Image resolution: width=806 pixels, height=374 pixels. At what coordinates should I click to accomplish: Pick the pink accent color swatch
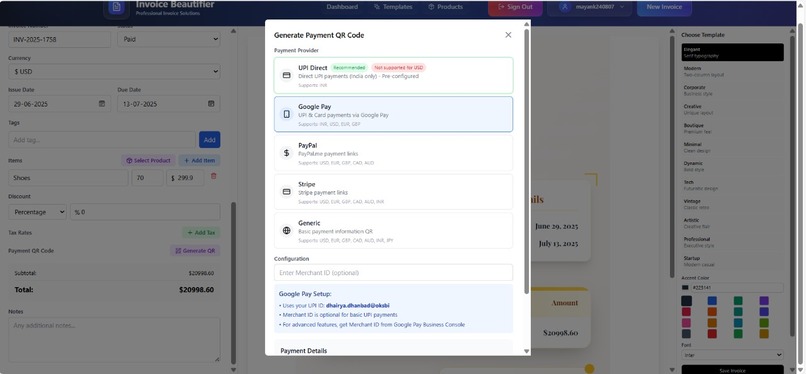686,323
